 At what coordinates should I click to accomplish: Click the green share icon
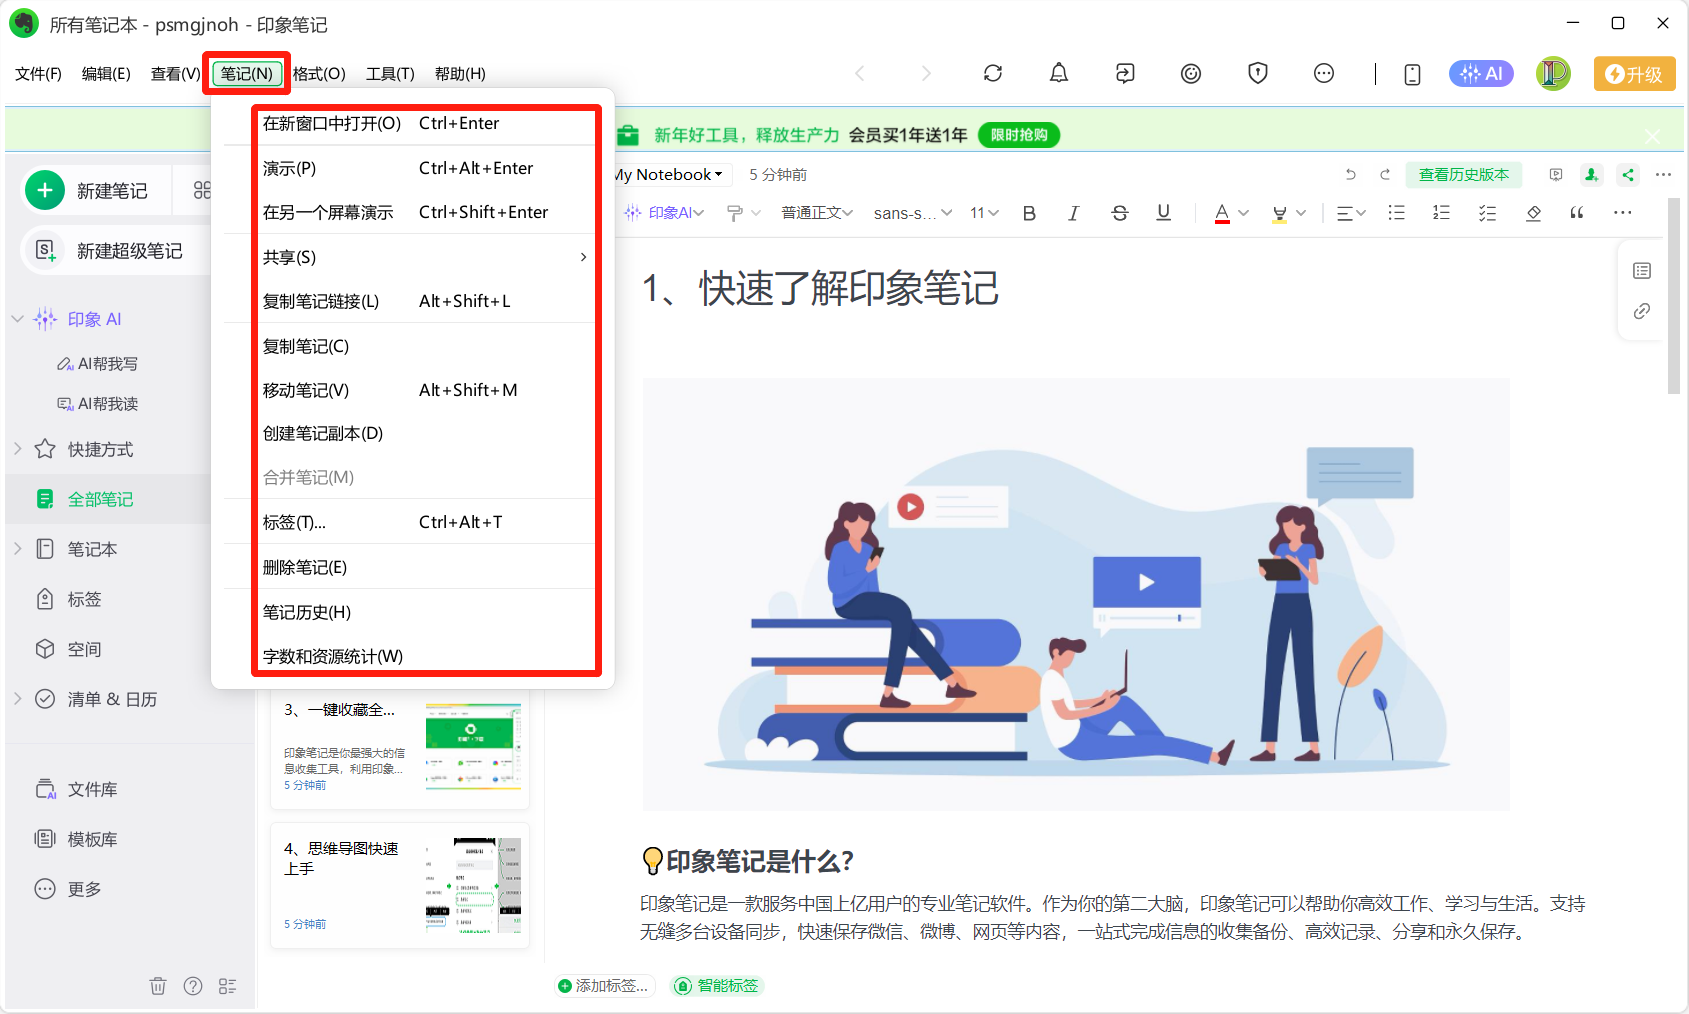1628,174
